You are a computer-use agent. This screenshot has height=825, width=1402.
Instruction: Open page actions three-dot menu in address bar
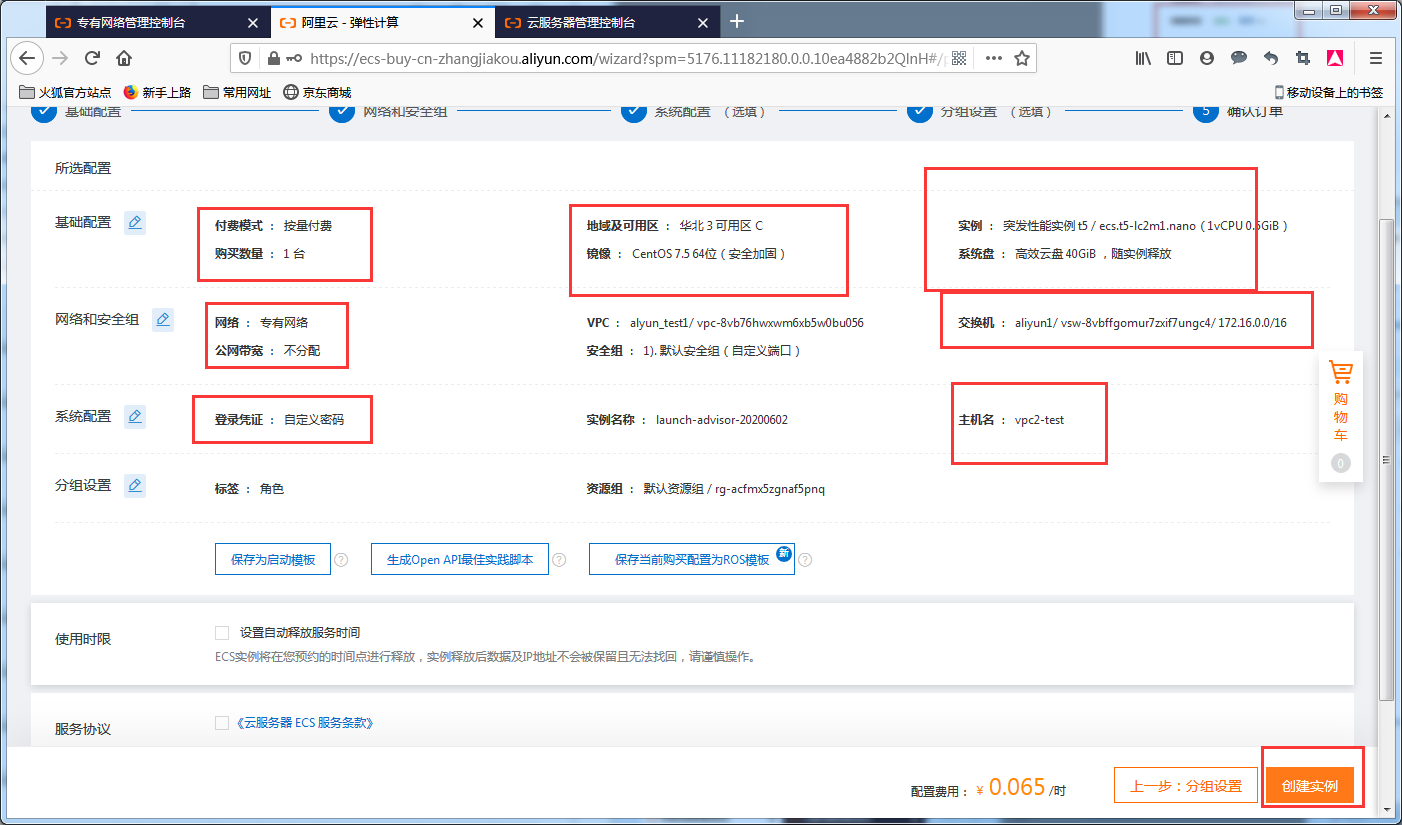993,58
